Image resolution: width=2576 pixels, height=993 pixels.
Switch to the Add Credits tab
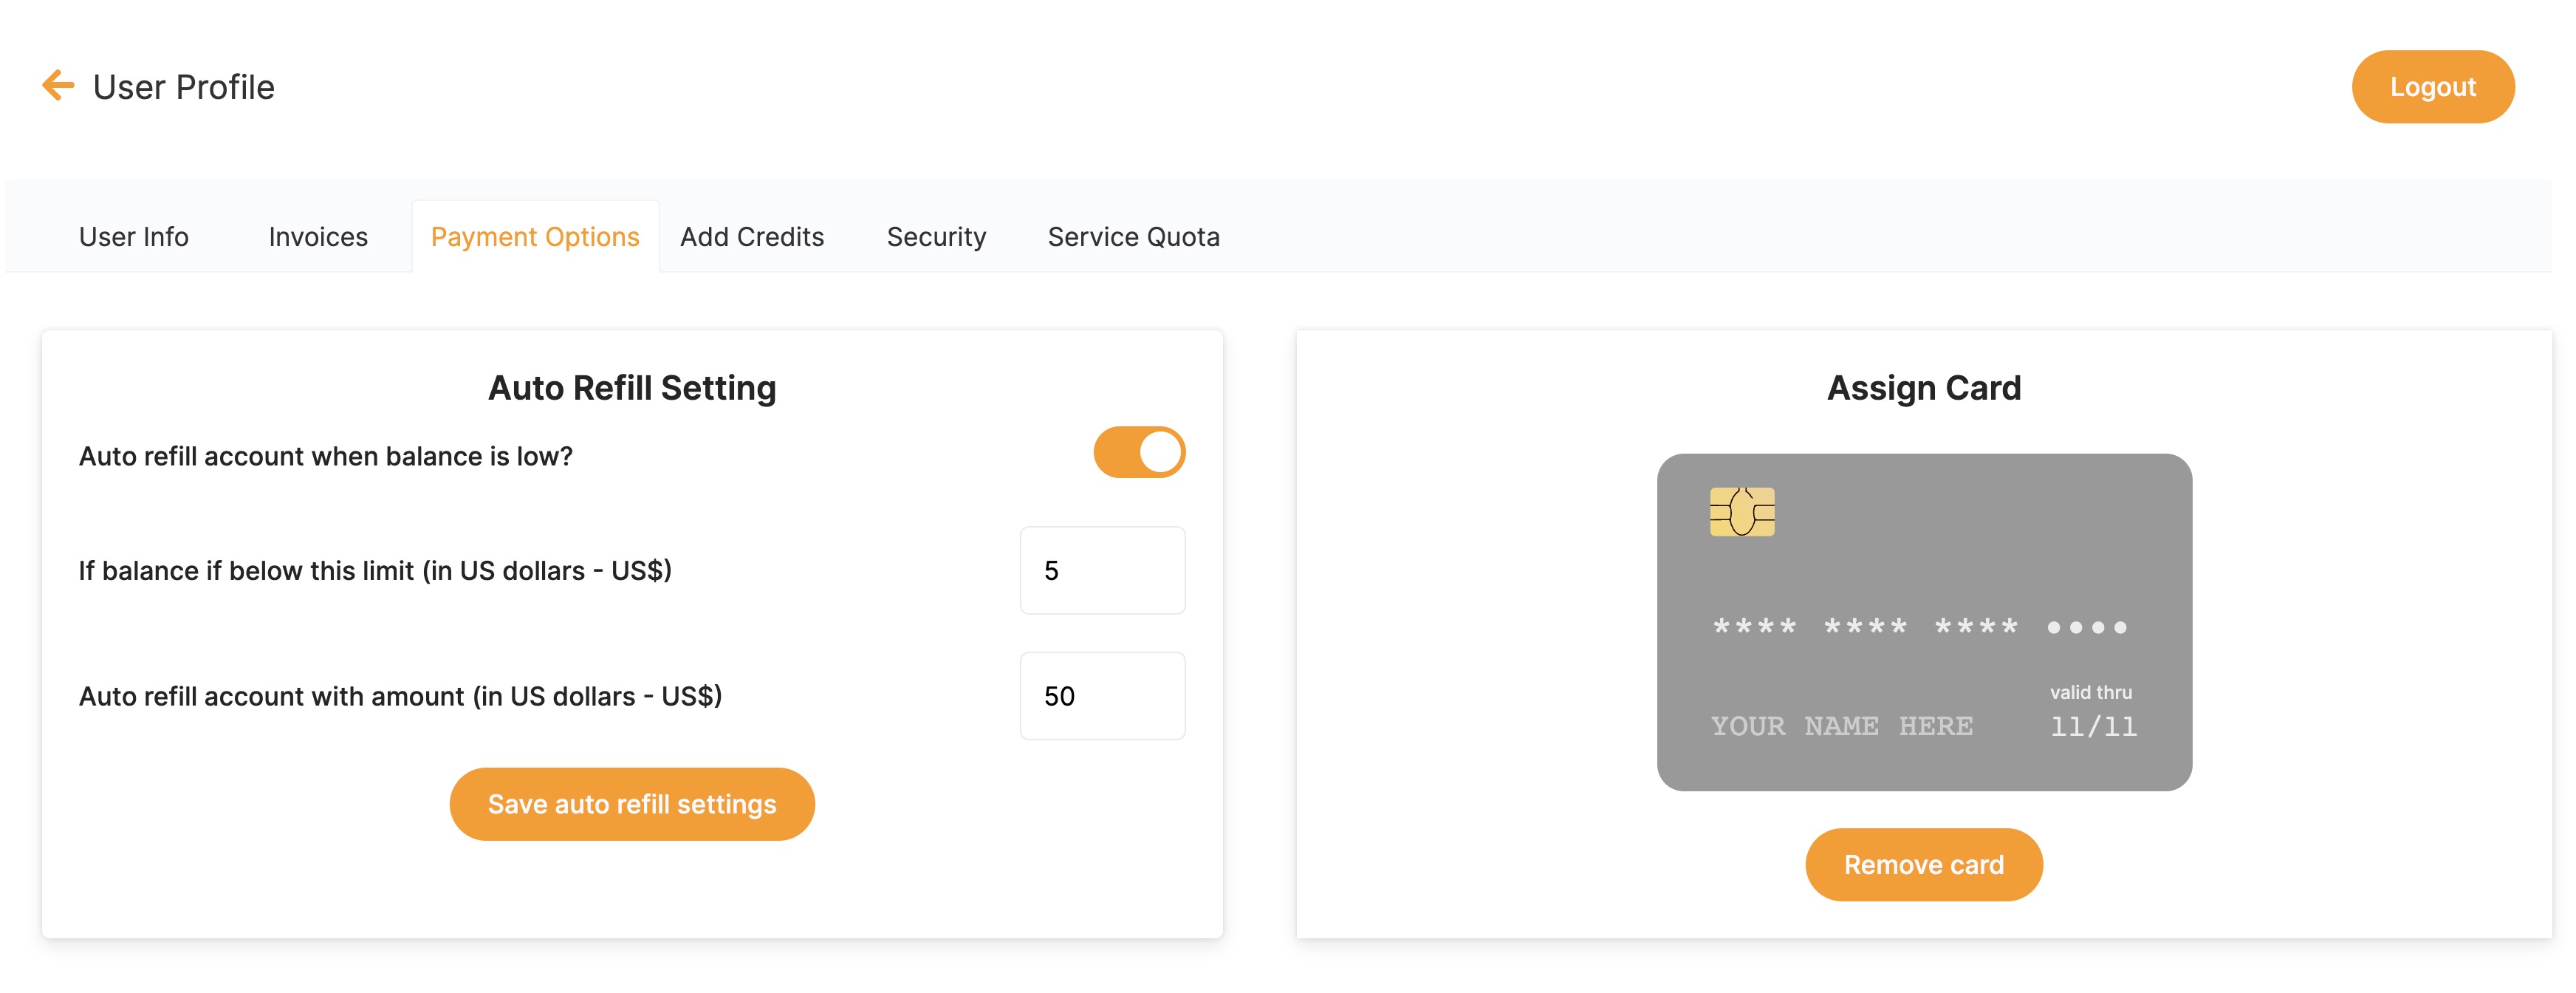coord(751,236)
